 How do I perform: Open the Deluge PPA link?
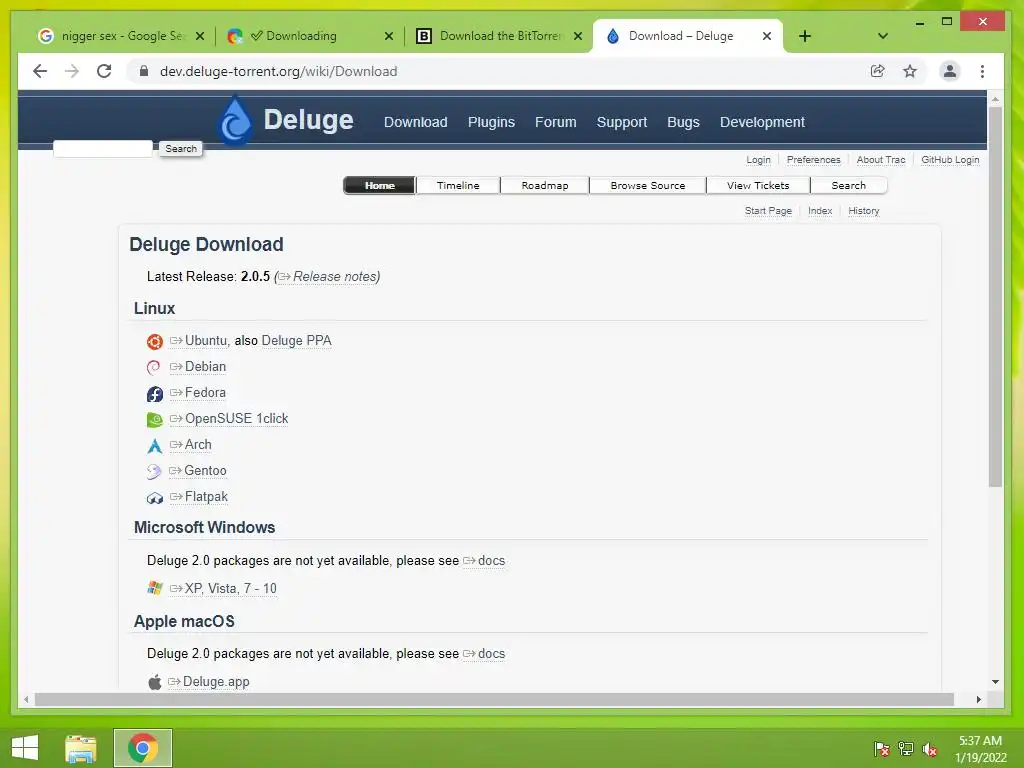(x=296, y=341)
